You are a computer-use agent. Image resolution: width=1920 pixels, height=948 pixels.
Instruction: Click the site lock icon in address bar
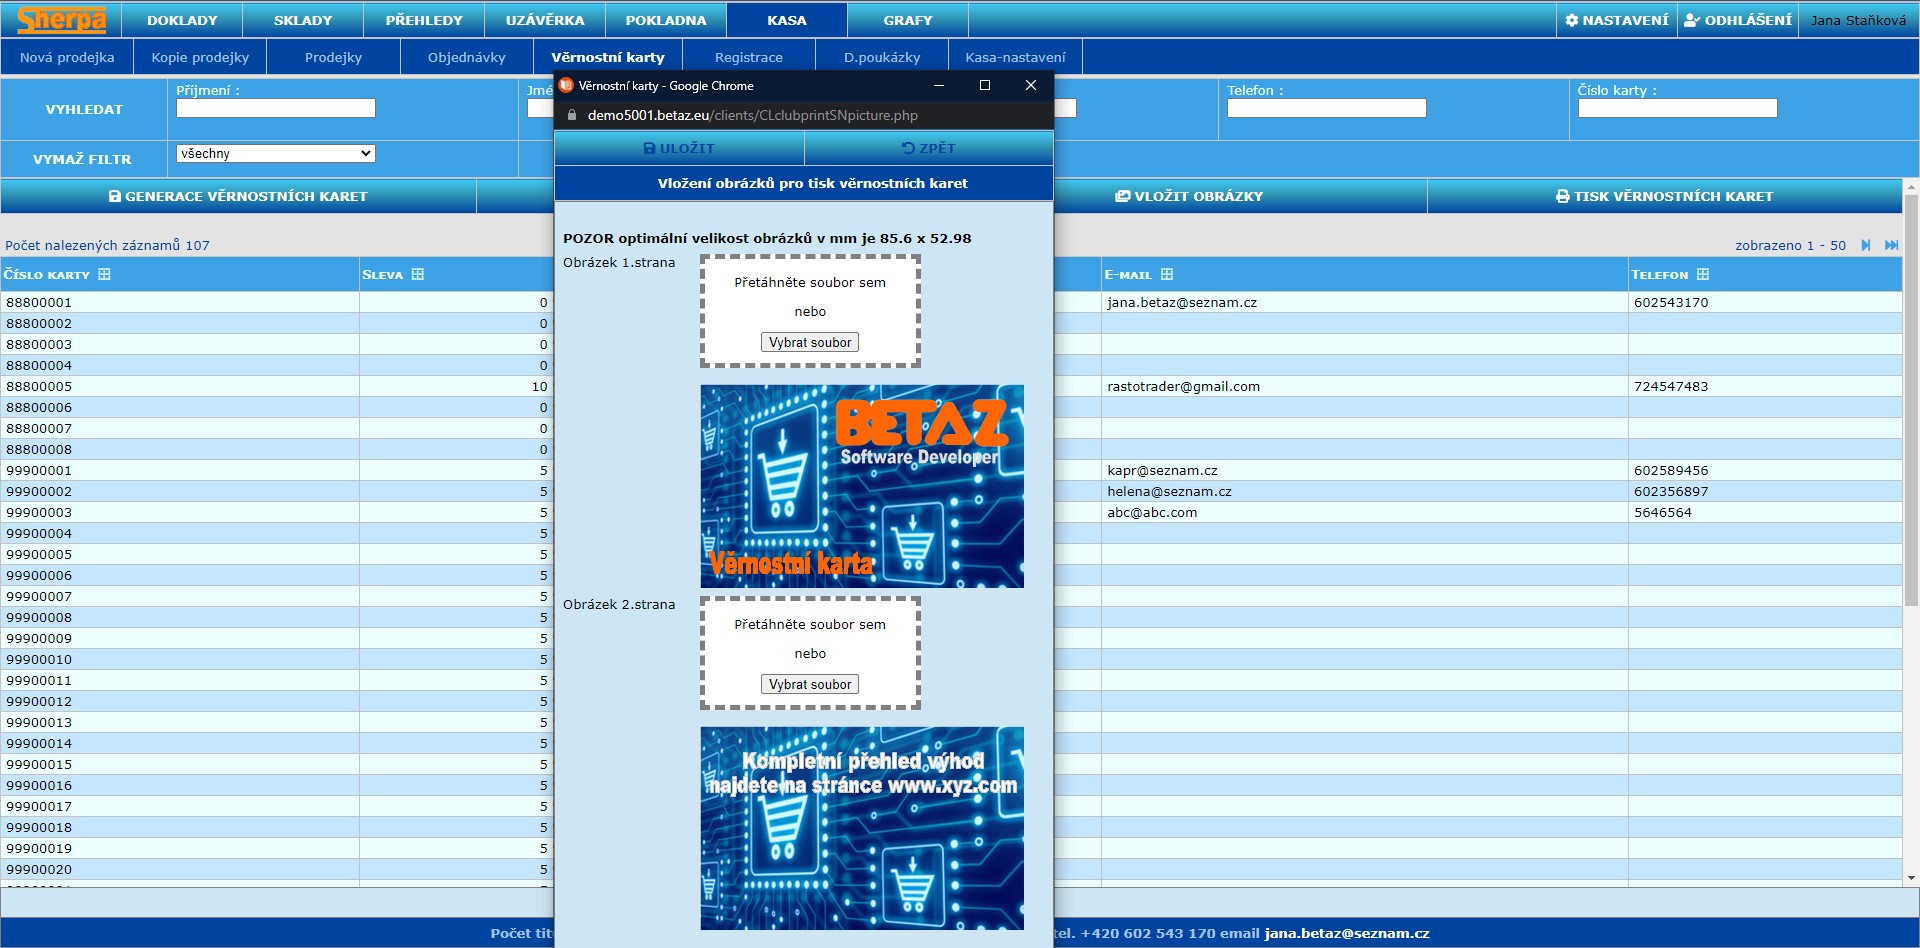pyautogui.click(x=572, y=115)
